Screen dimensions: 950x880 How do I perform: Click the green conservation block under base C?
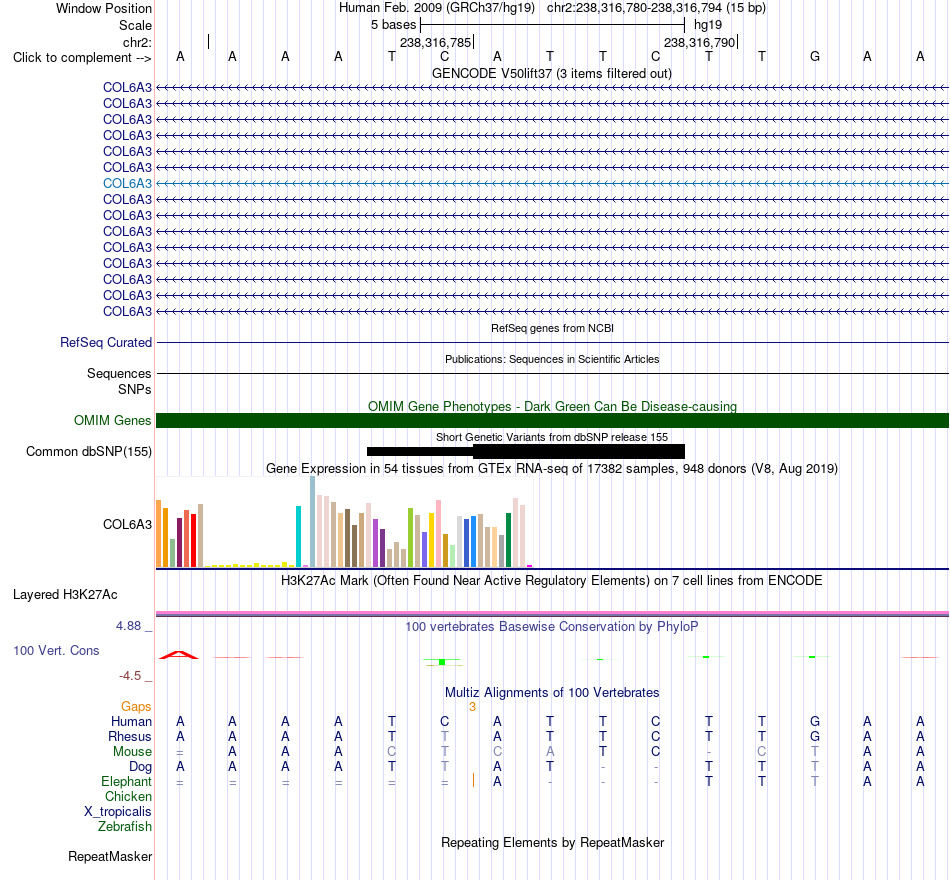(442, 662)
